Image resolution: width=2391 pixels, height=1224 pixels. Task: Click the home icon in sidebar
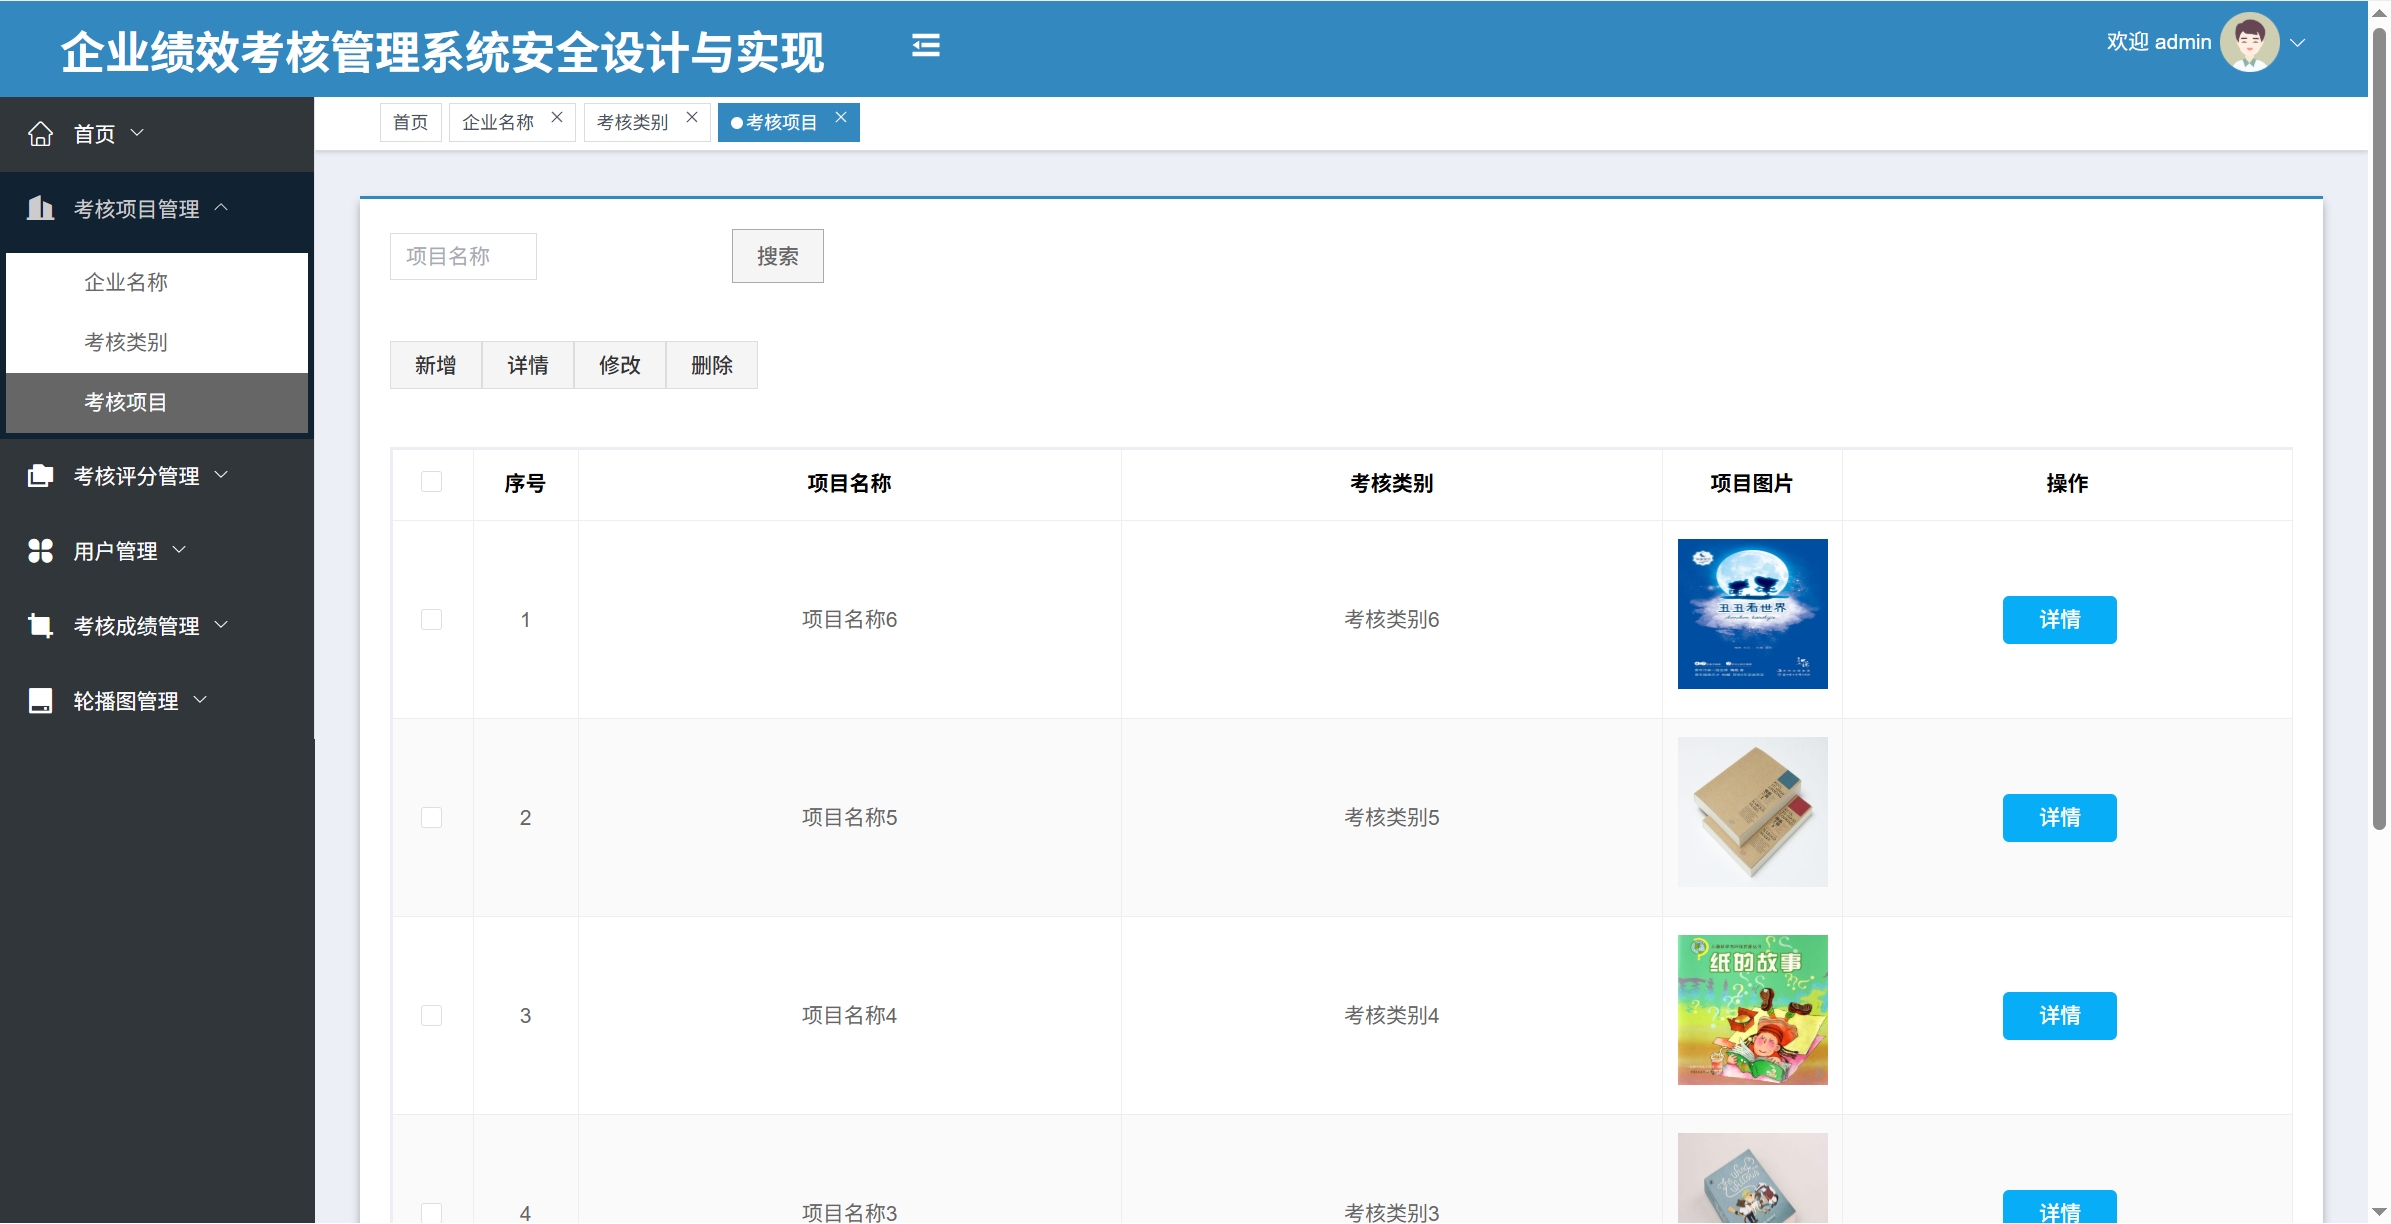(x=41, y=134)
